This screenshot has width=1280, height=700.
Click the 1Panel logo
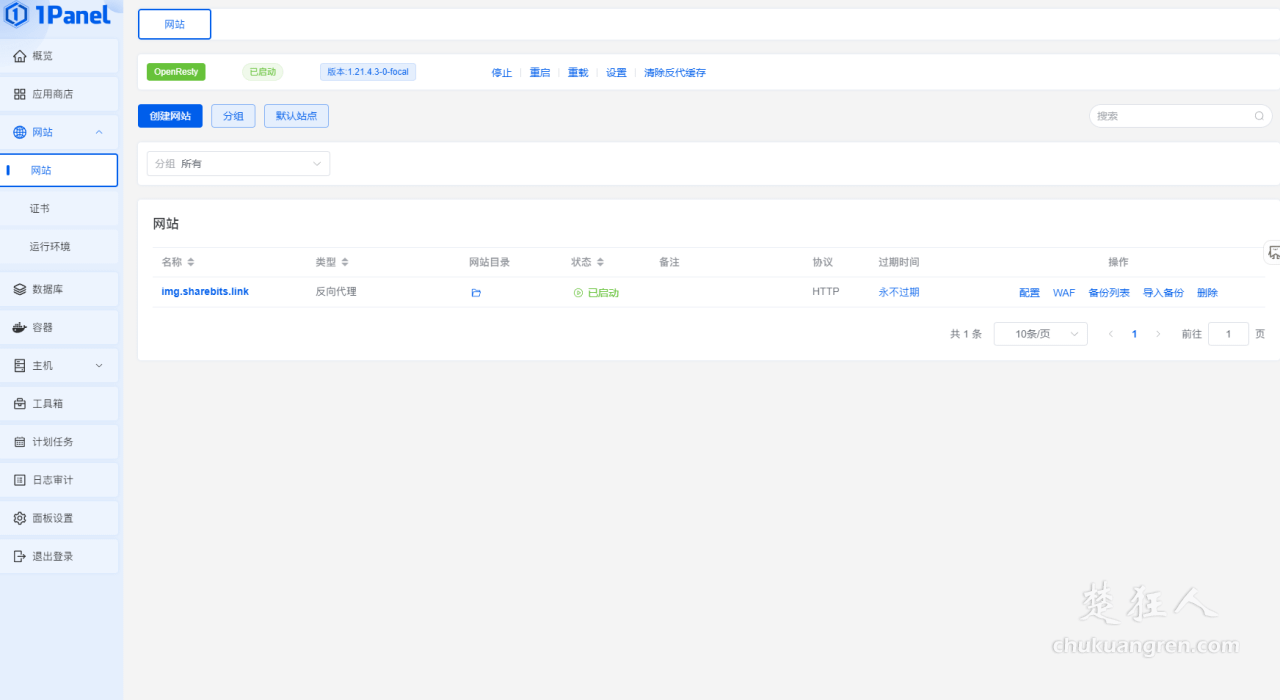tap(58, 15)
